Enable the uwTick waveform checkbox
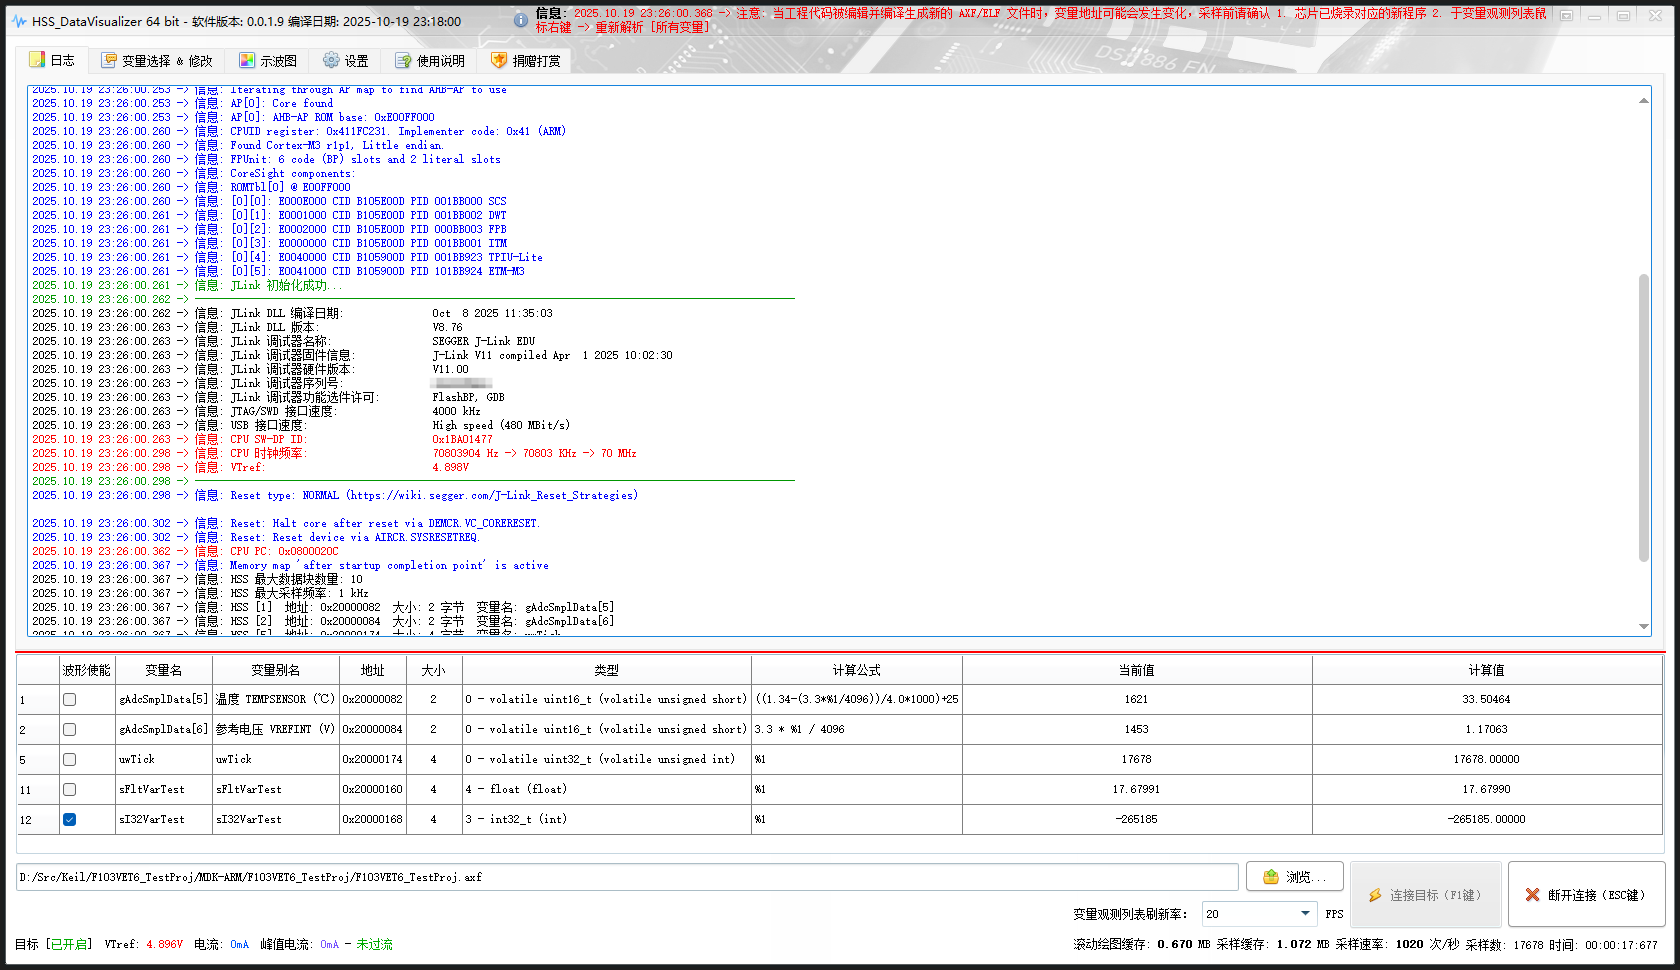This screenshot has height=970, width=1680. pyautogui.click(x=68, y=759)
